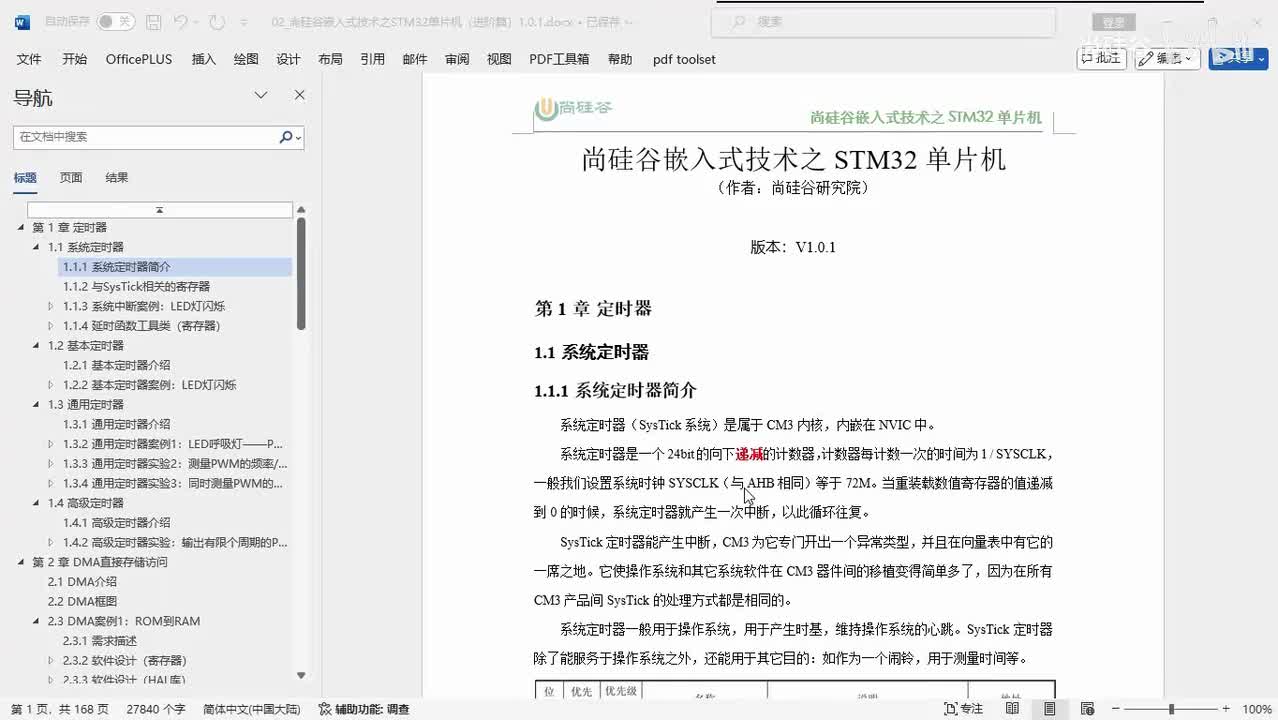
Task: Open the 插入 ribbon tab
Action: [x=204, y=59]
